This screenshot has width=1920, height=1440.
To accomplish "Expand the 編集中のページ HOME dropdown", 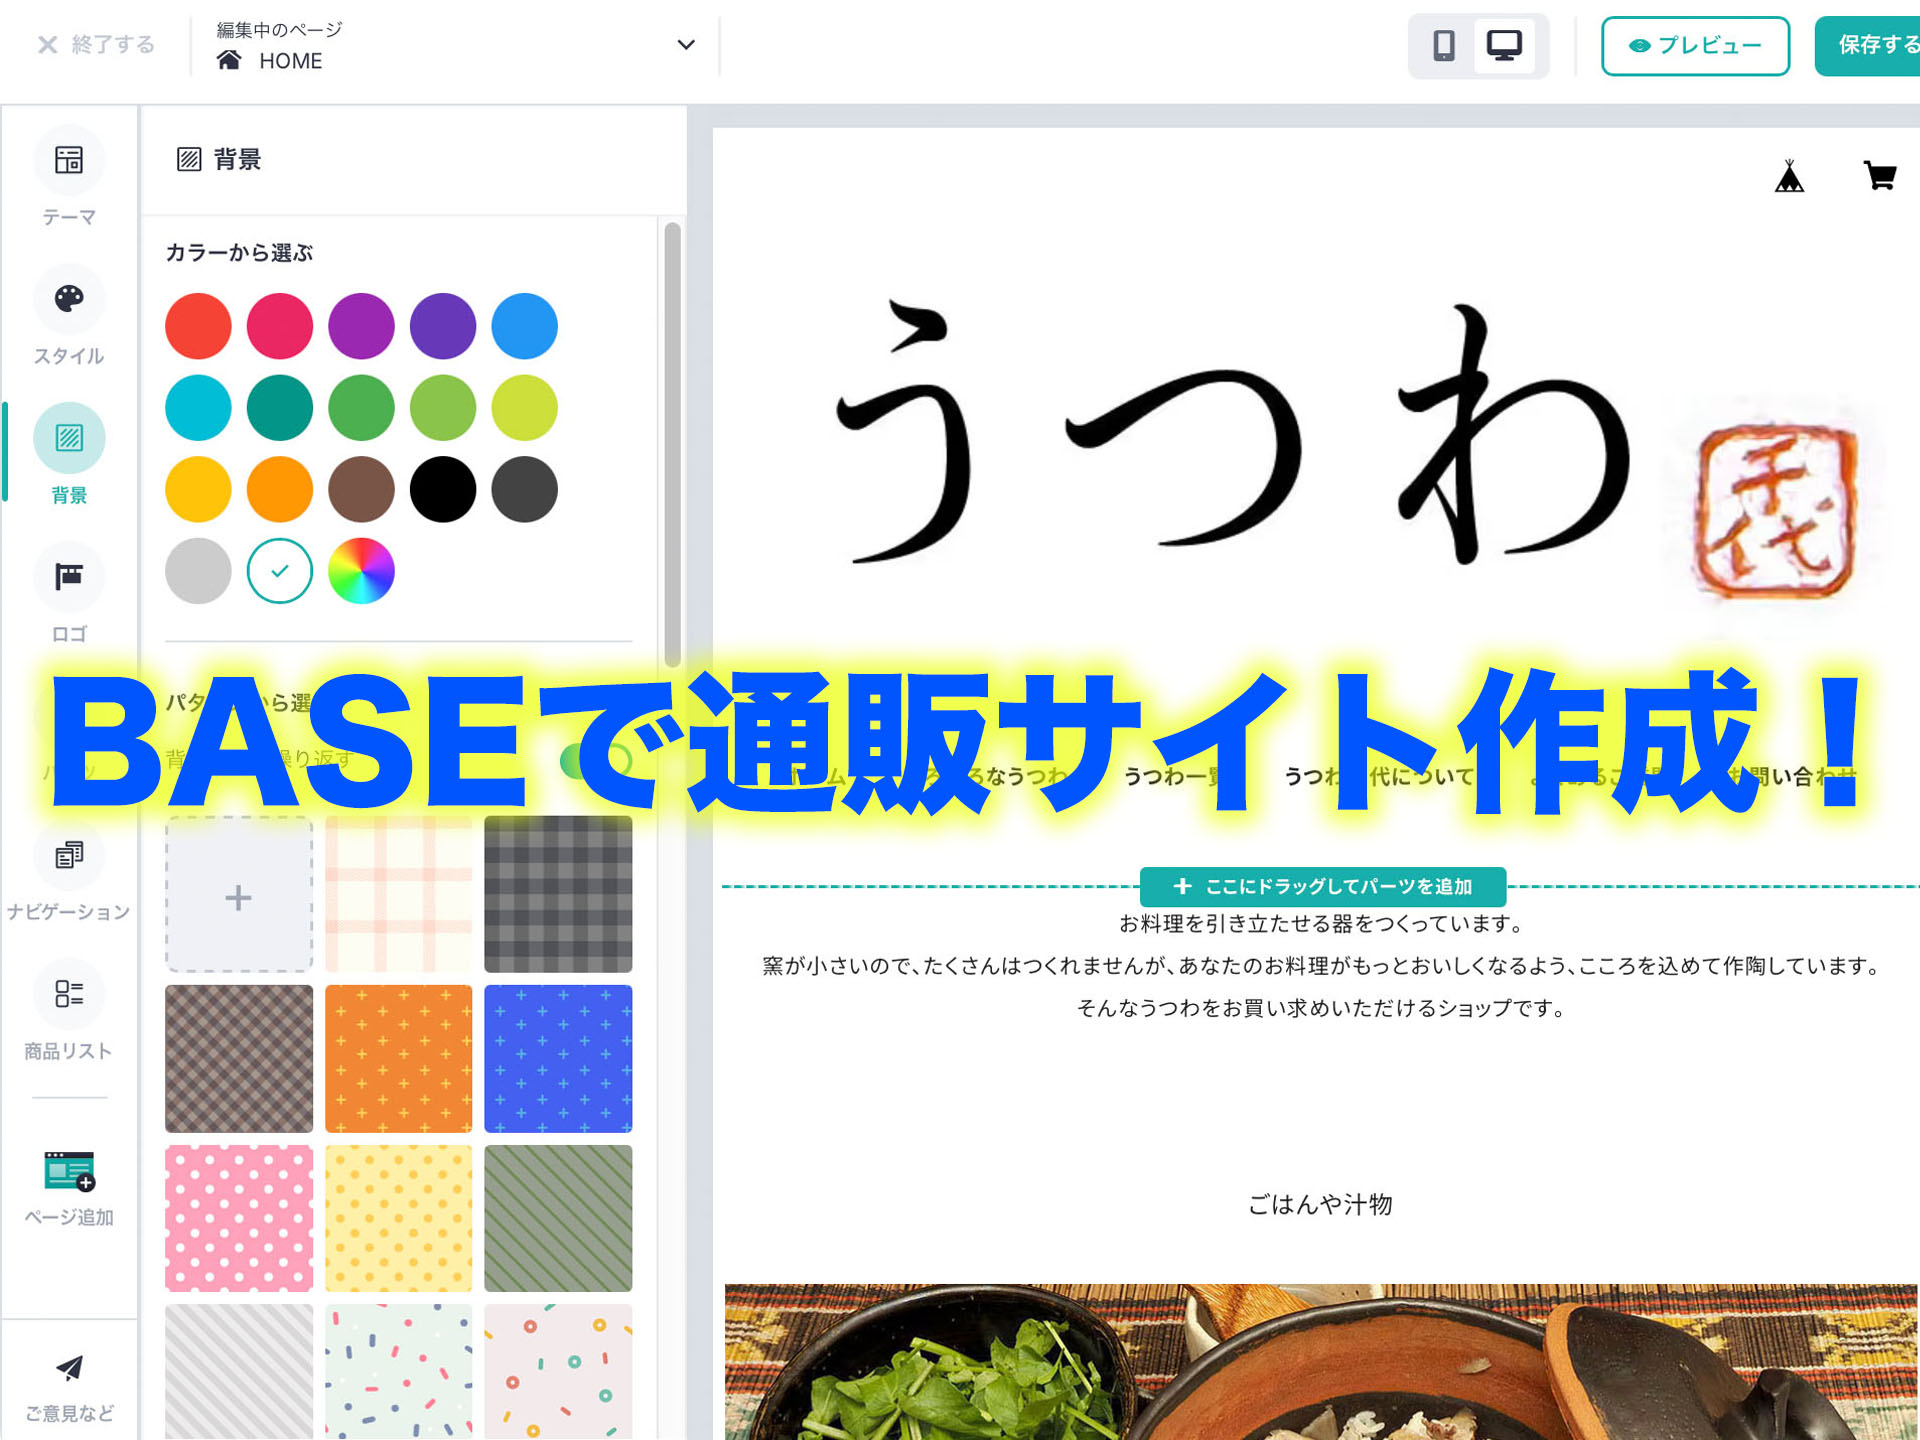I will coord(685,45).
